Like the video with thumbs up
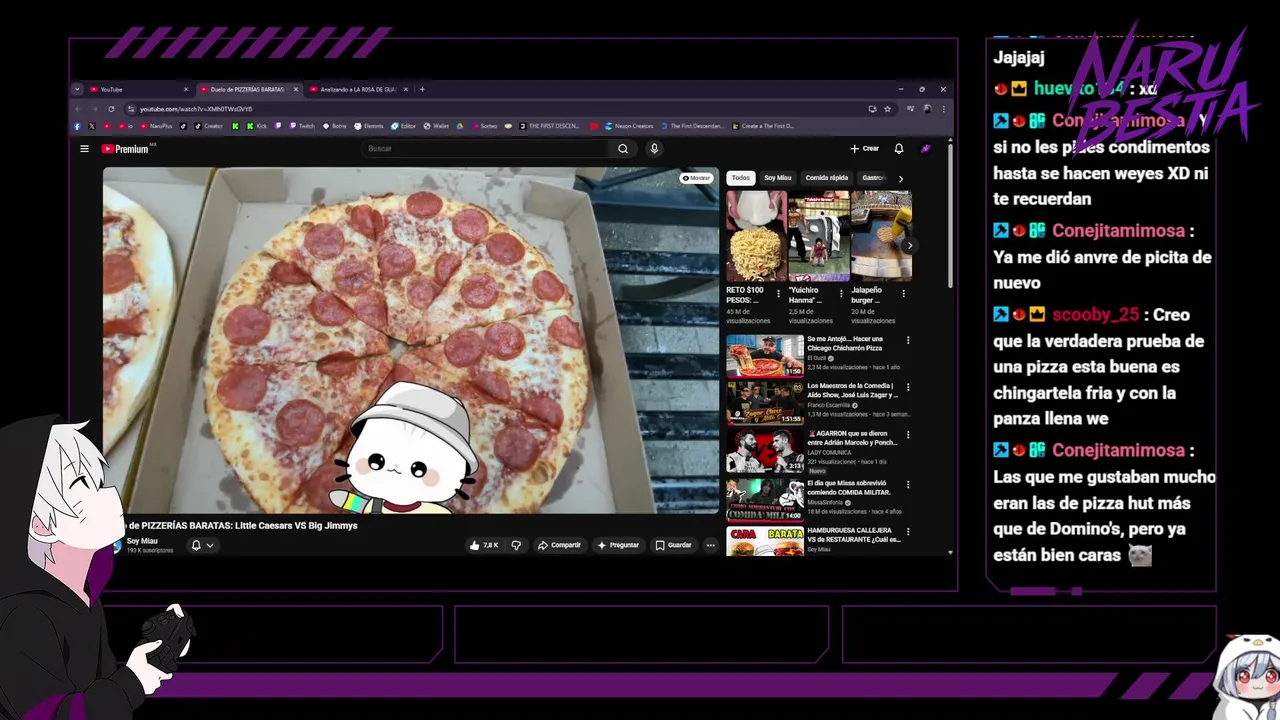Viewport: 1280px width, 720px height. point(484,545)
